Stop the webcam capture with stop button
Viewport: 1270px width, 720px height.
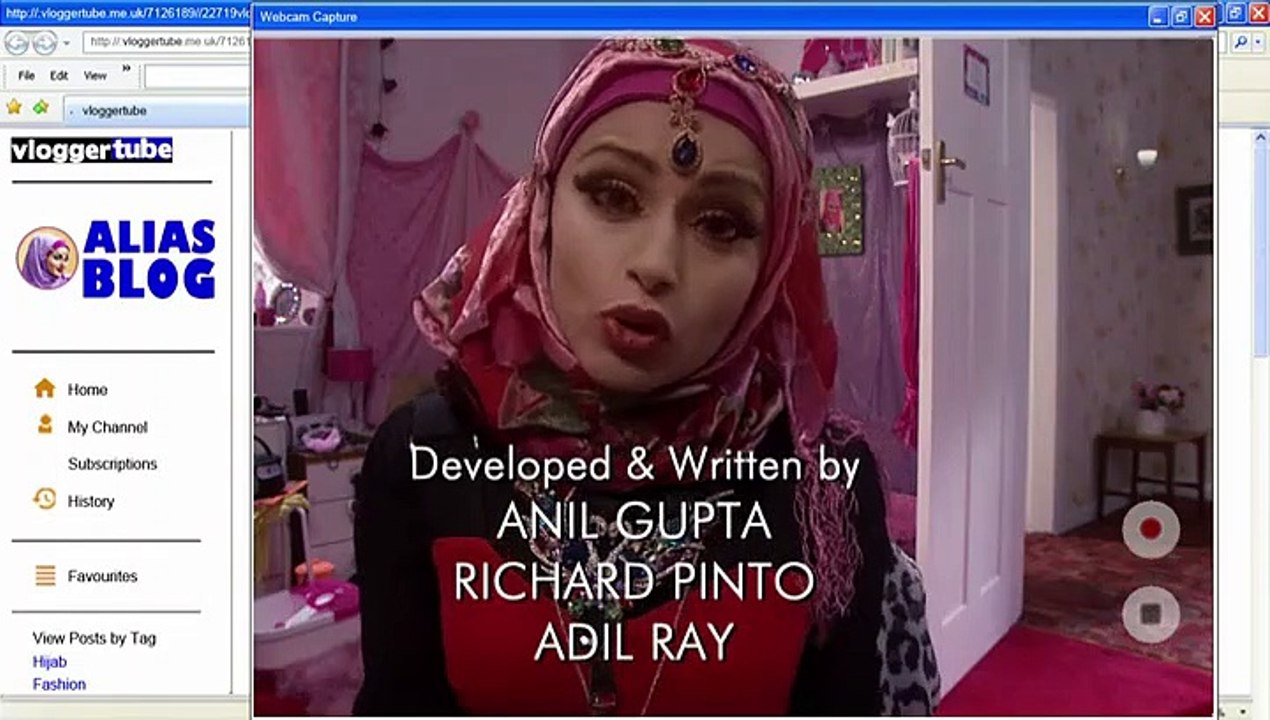pyautogui.click(x=1151, y=614)
